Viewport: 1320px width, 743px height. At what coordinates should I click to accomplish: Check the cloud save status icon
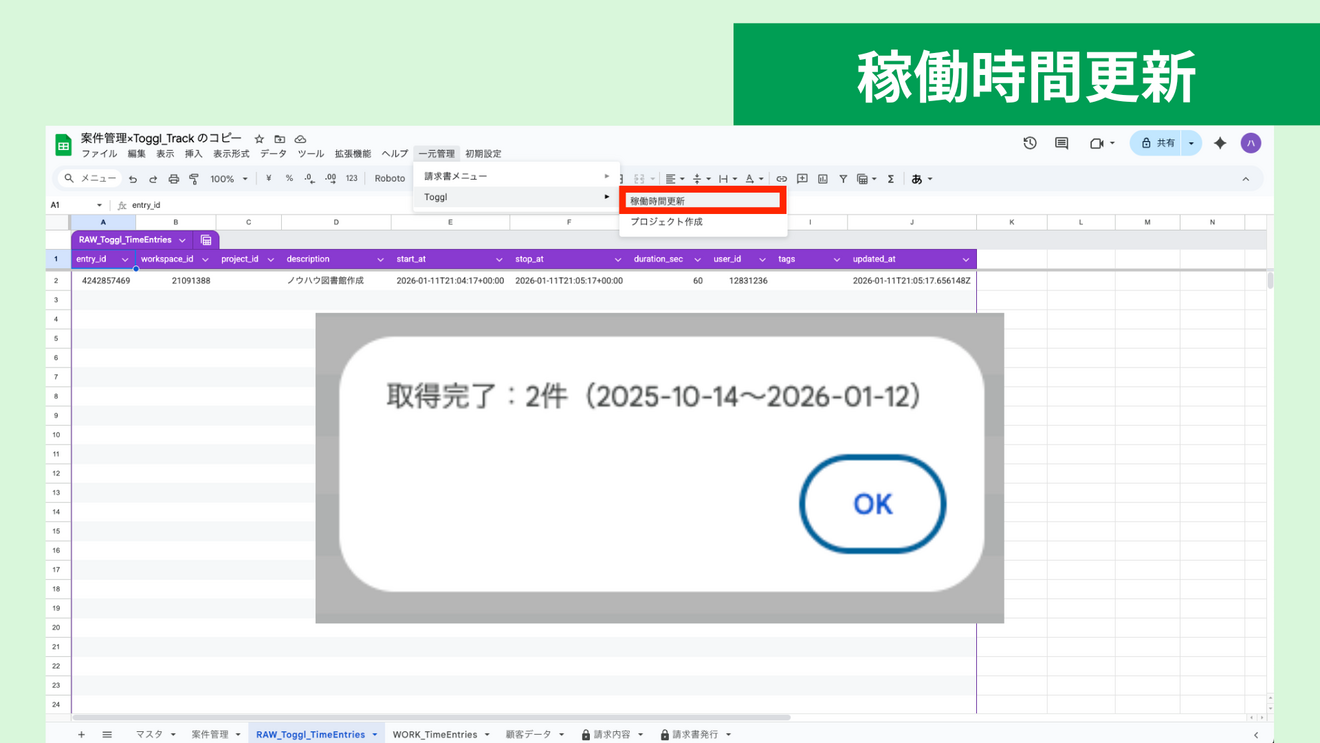tap(300, 139)
